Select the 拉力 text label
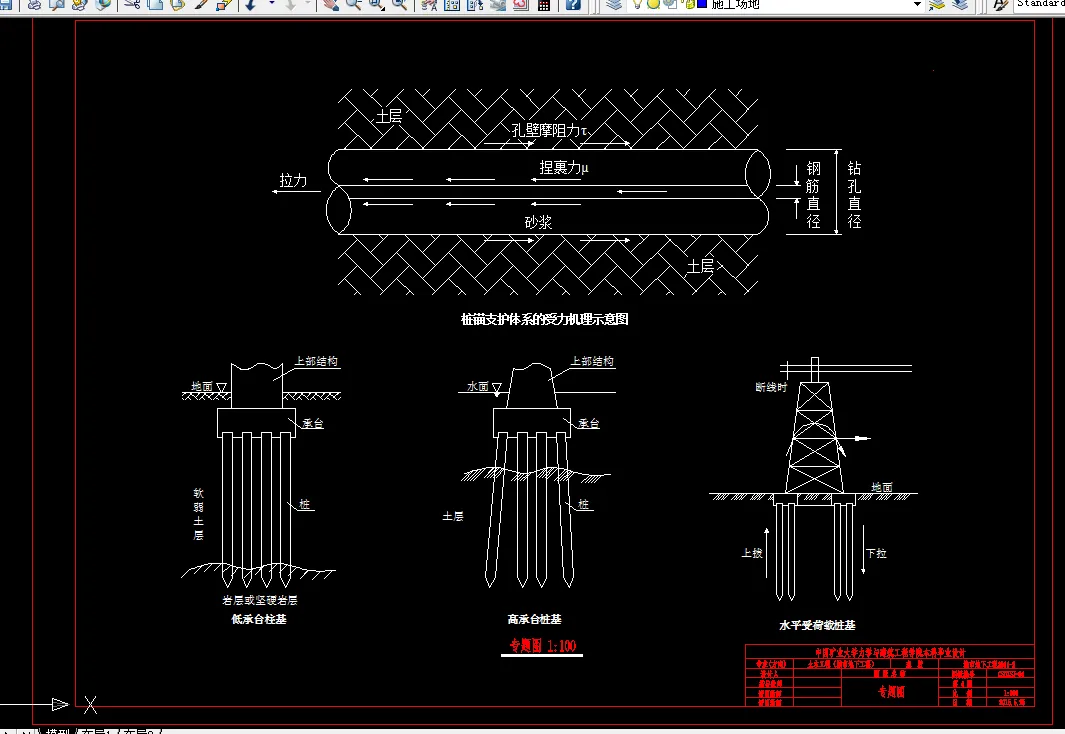The width and height of the screenshot is (1065, 734). (x=293, y=181)
